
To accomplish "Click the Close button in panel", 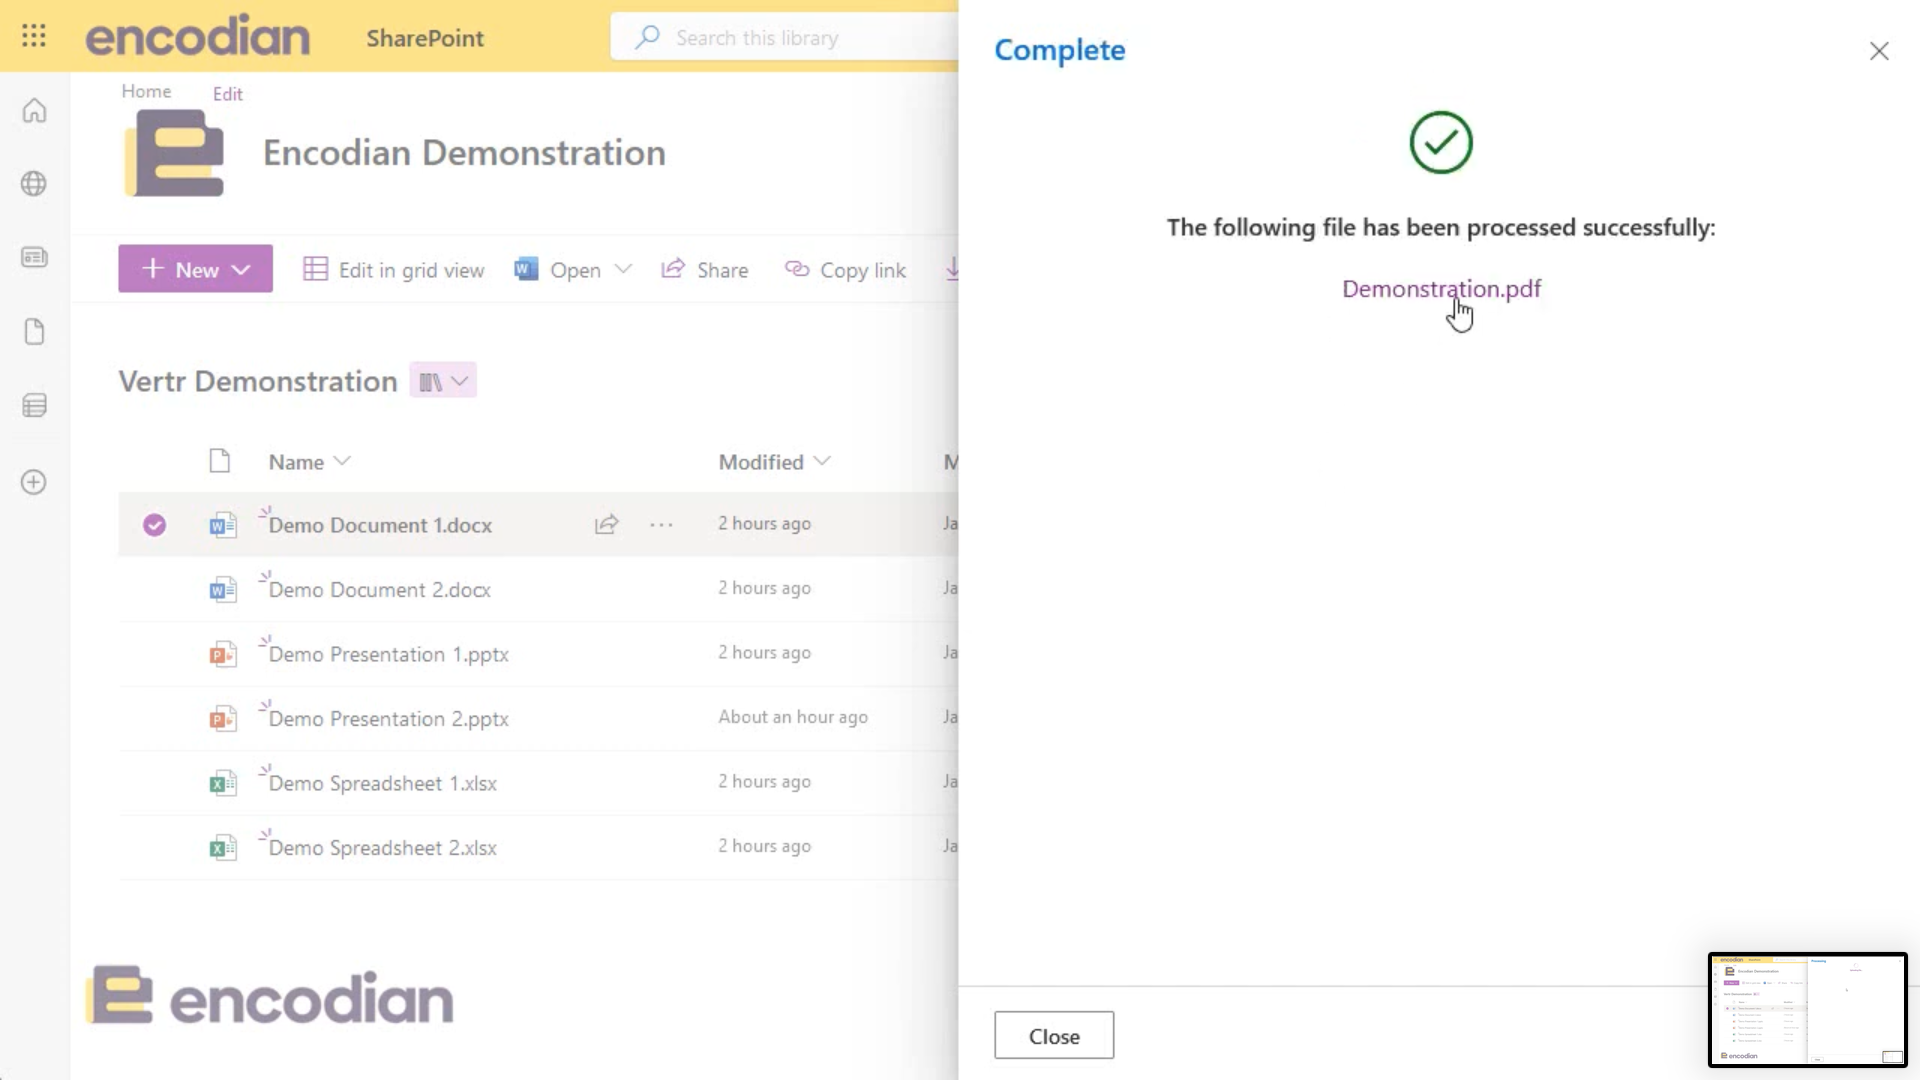I will click(x=1054, y=1036).
